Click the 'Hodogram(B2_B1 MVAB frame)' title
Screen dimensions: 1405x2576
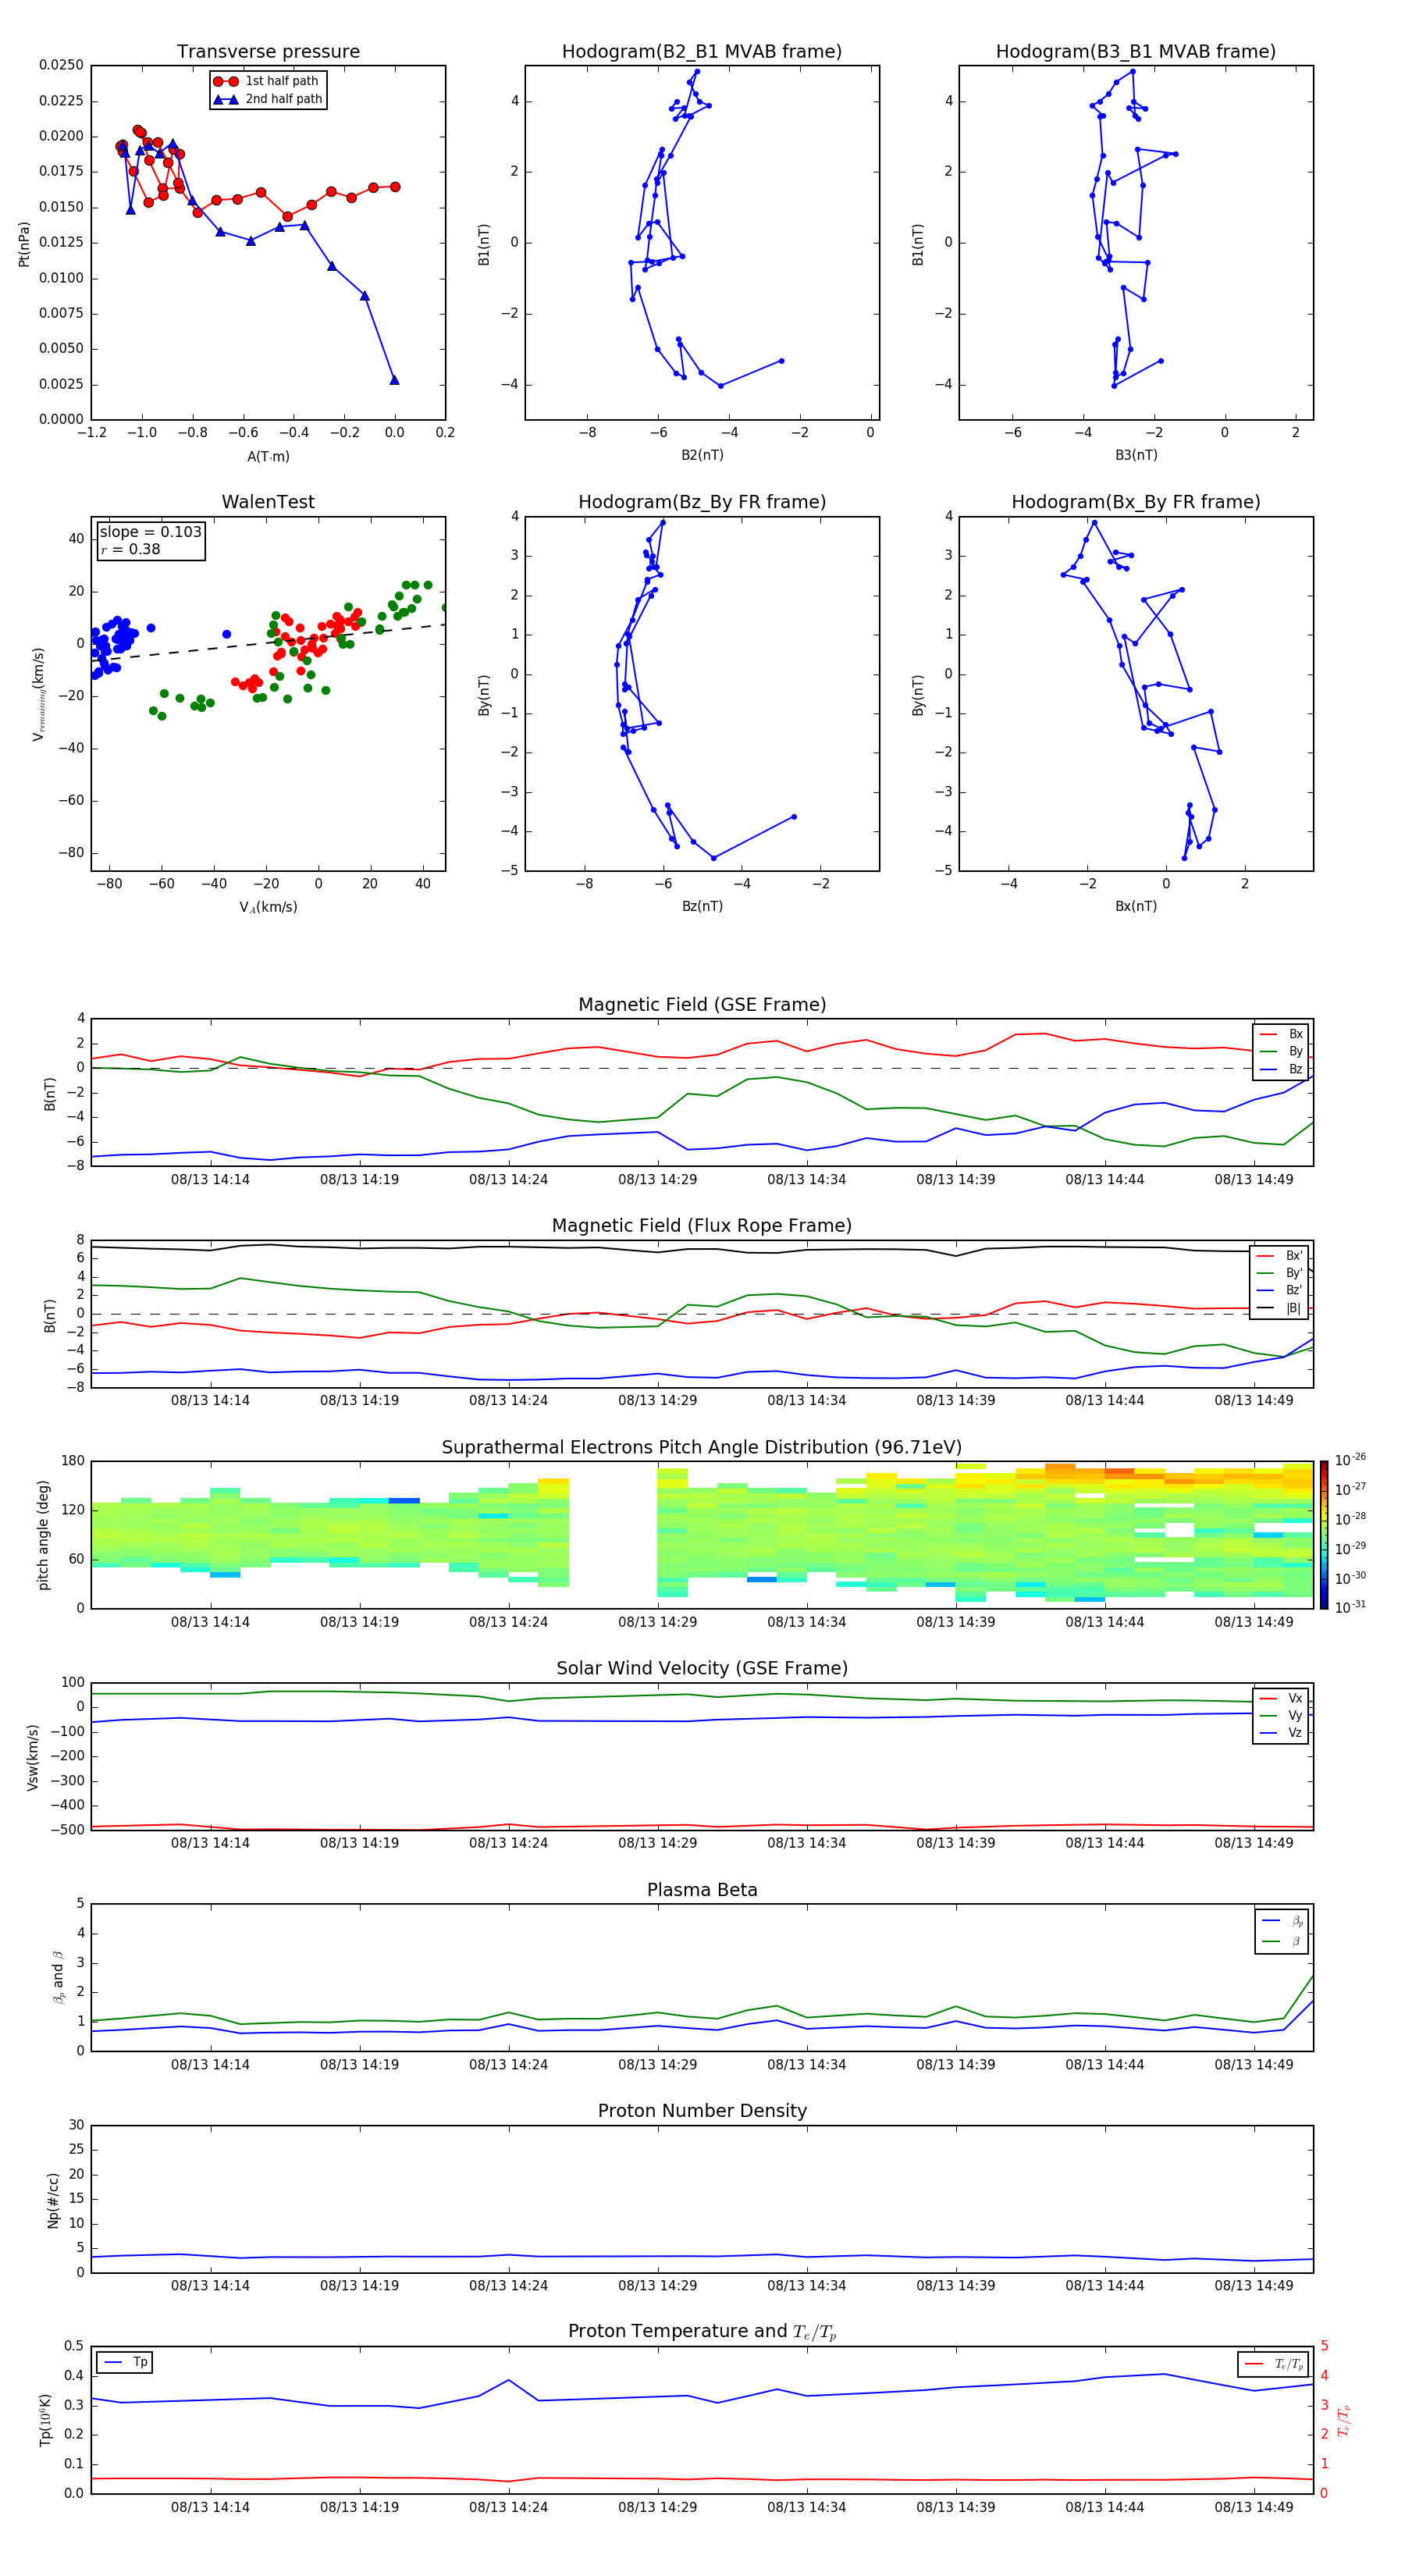(702, 52)
